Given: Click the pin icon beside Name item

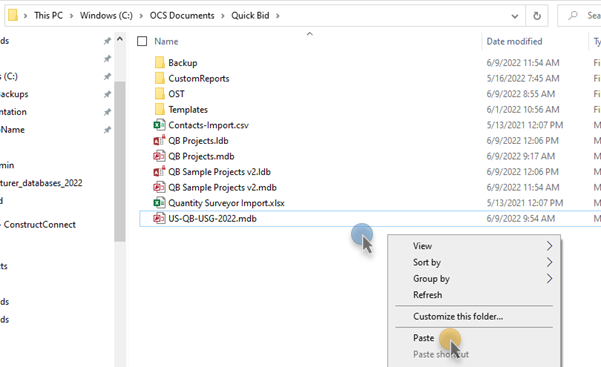Looking at the screenshot, I should pos(107,130).
